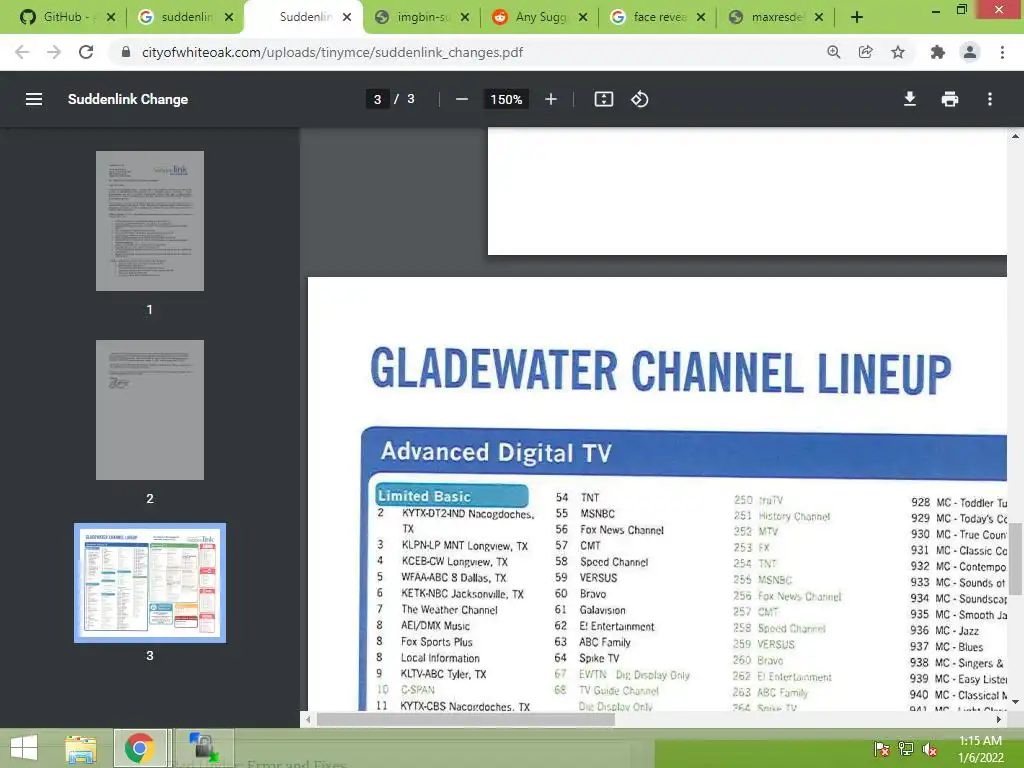Open the Extensions puzzle icon
The image size is (1024, 768).
[938, 52]
